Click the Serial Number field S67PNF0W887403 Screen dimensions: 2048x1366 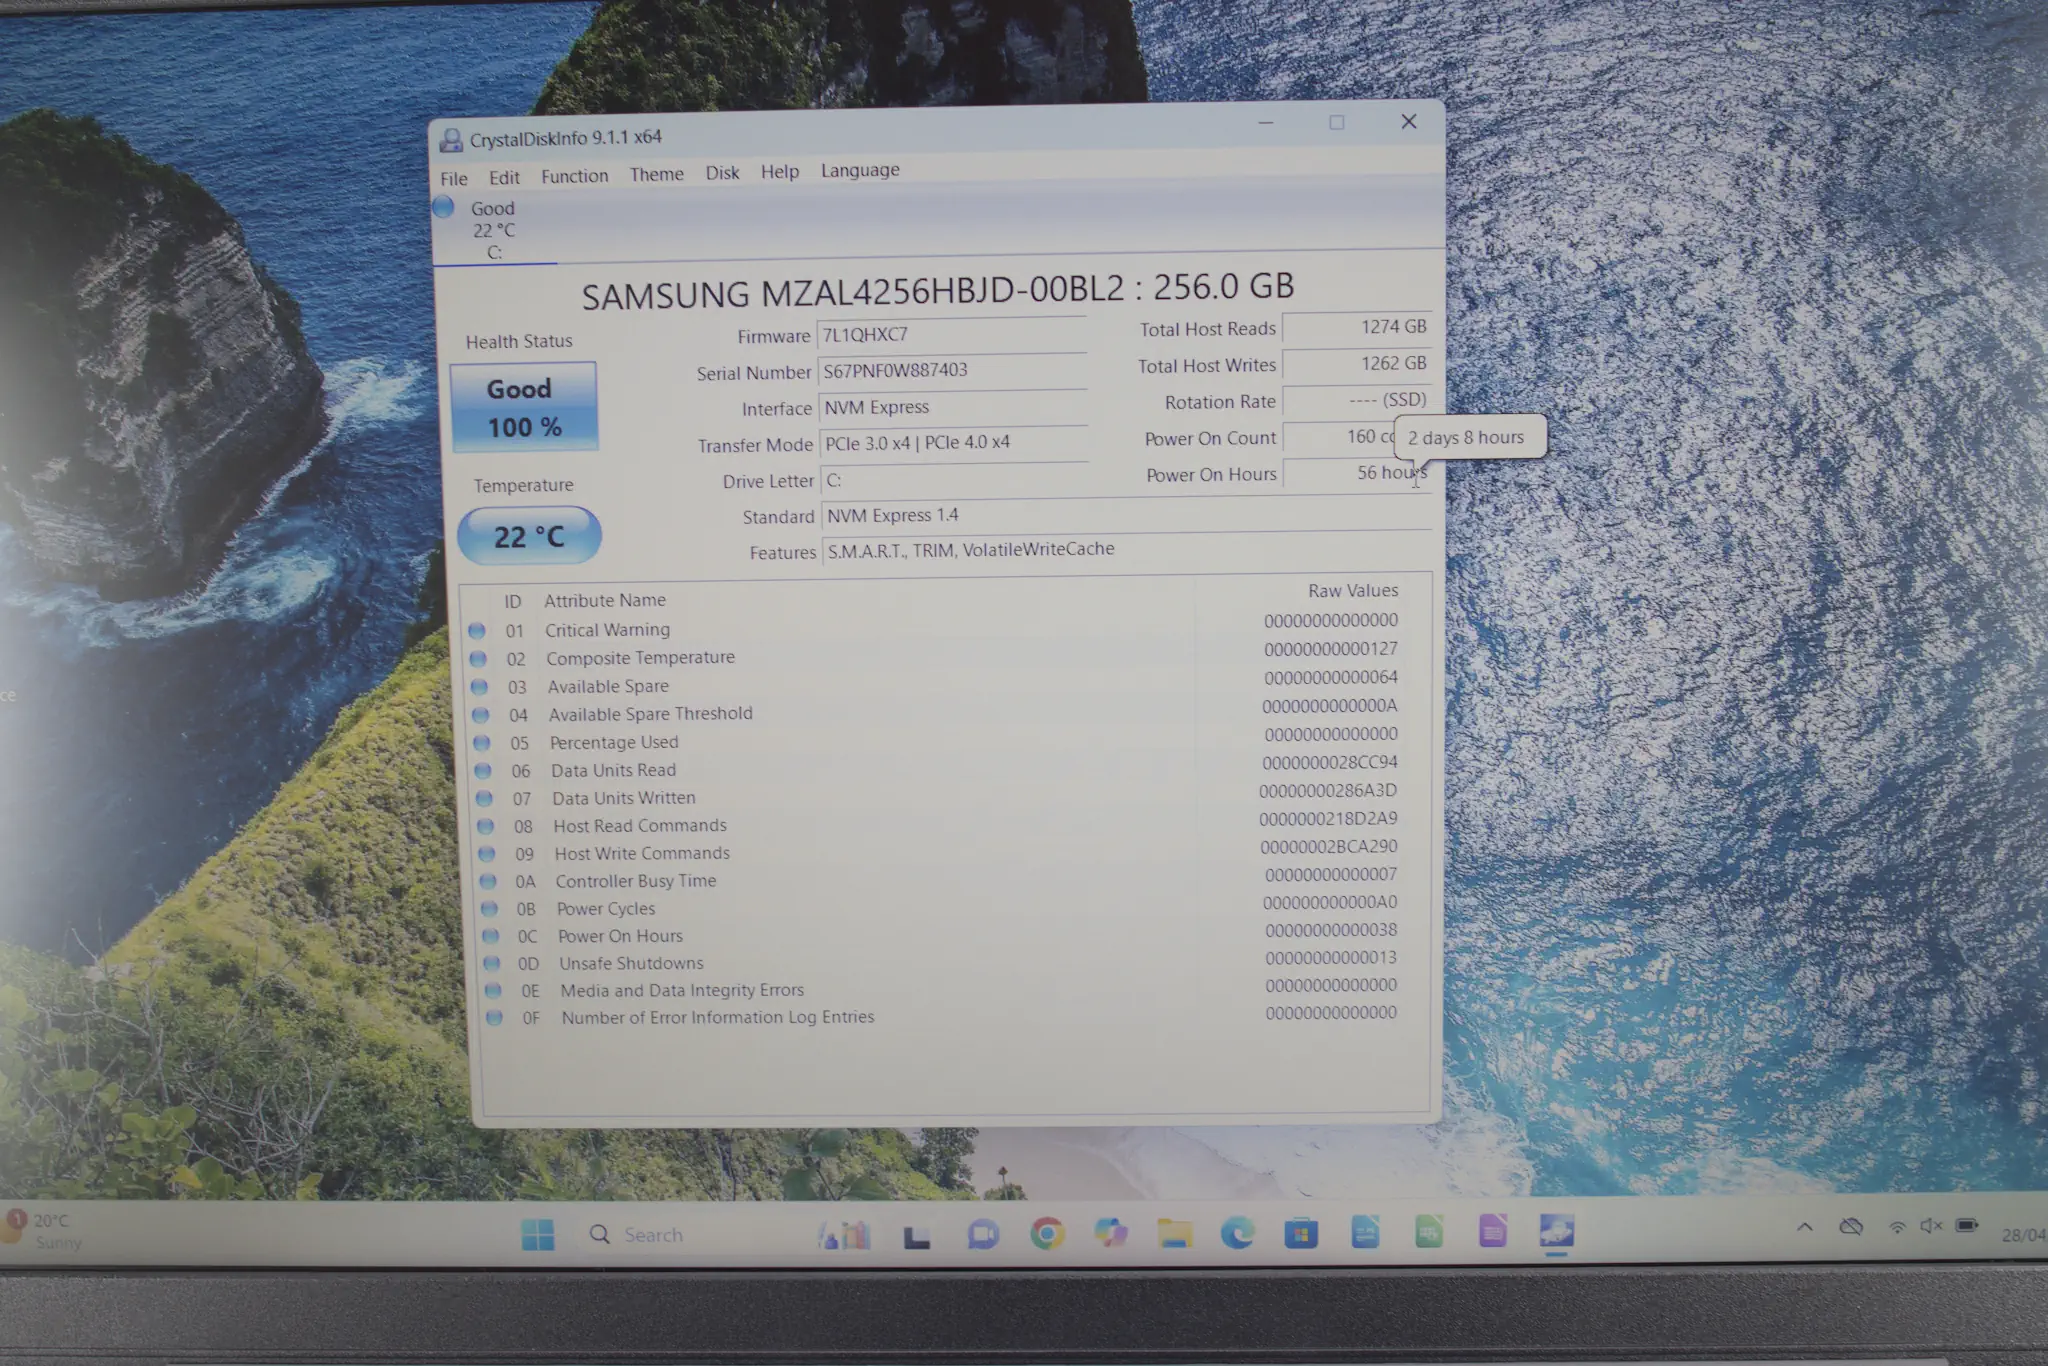pos(952,371)
